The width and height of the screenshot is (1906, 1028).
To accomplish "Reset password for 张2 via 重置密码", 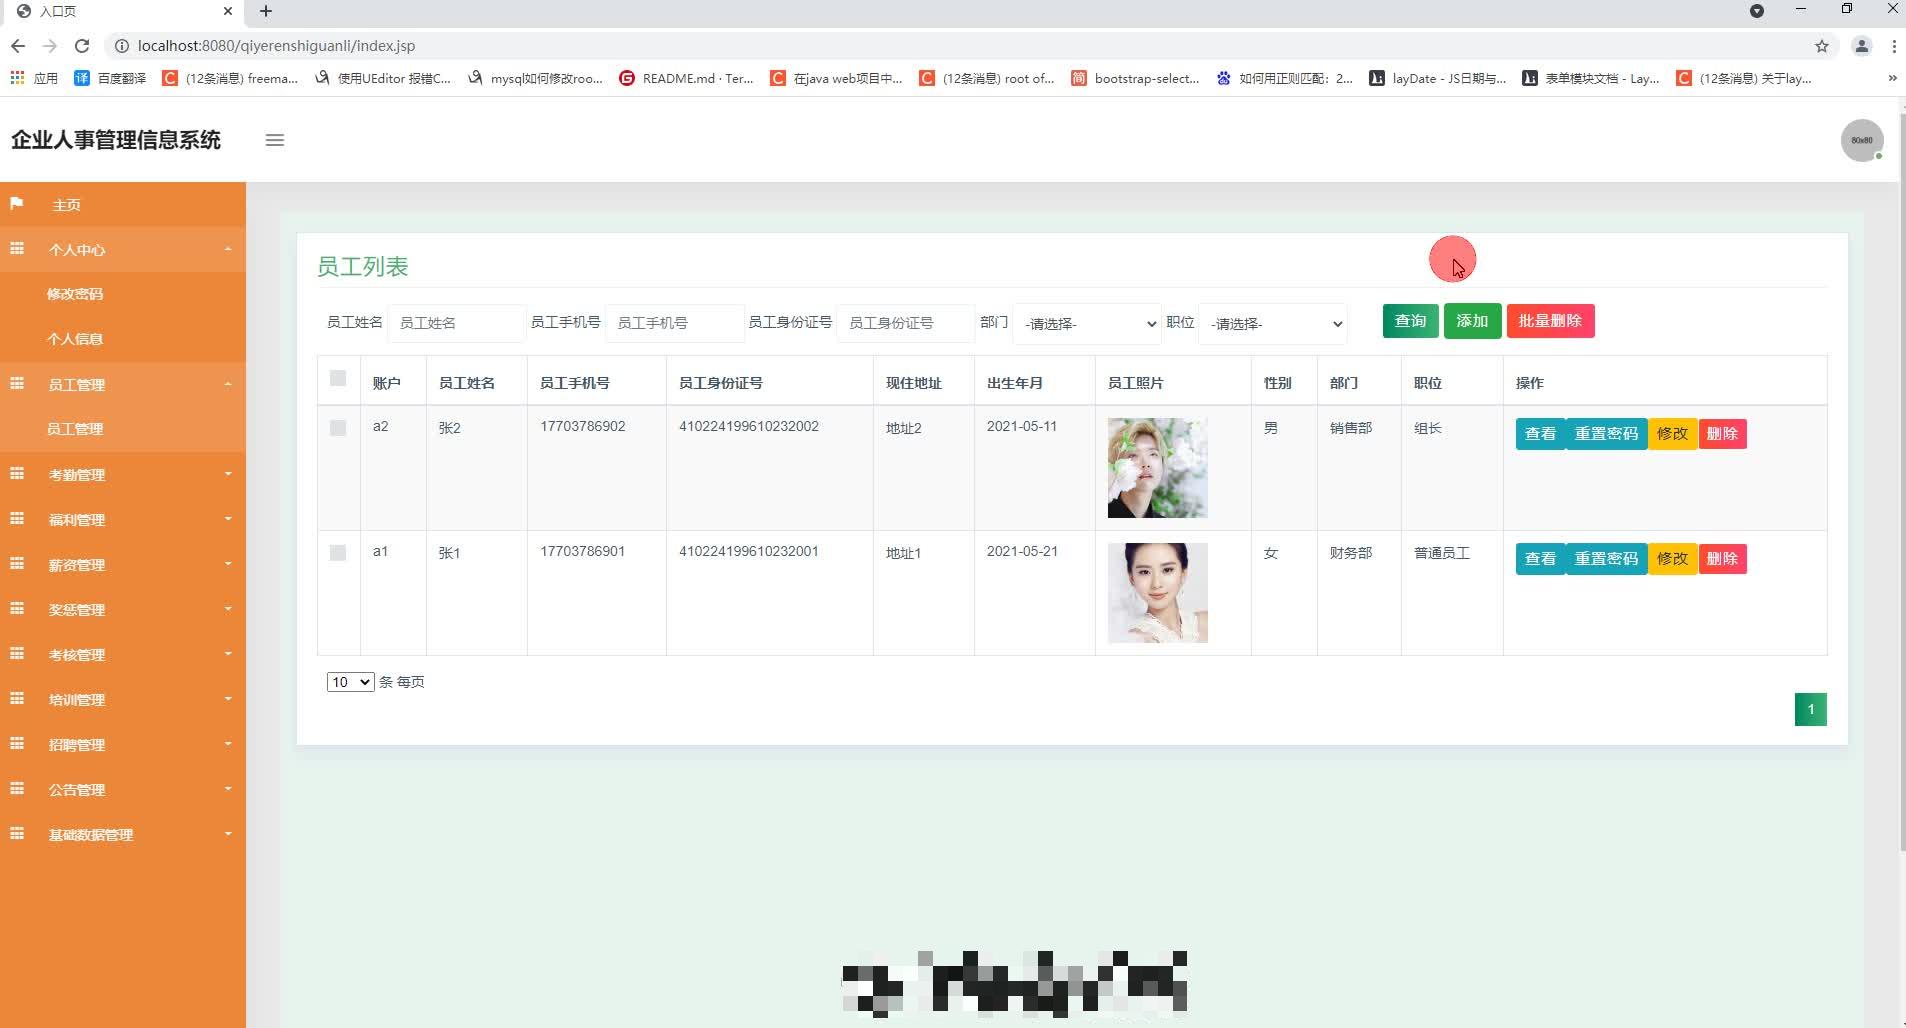I will point(1606,434).
